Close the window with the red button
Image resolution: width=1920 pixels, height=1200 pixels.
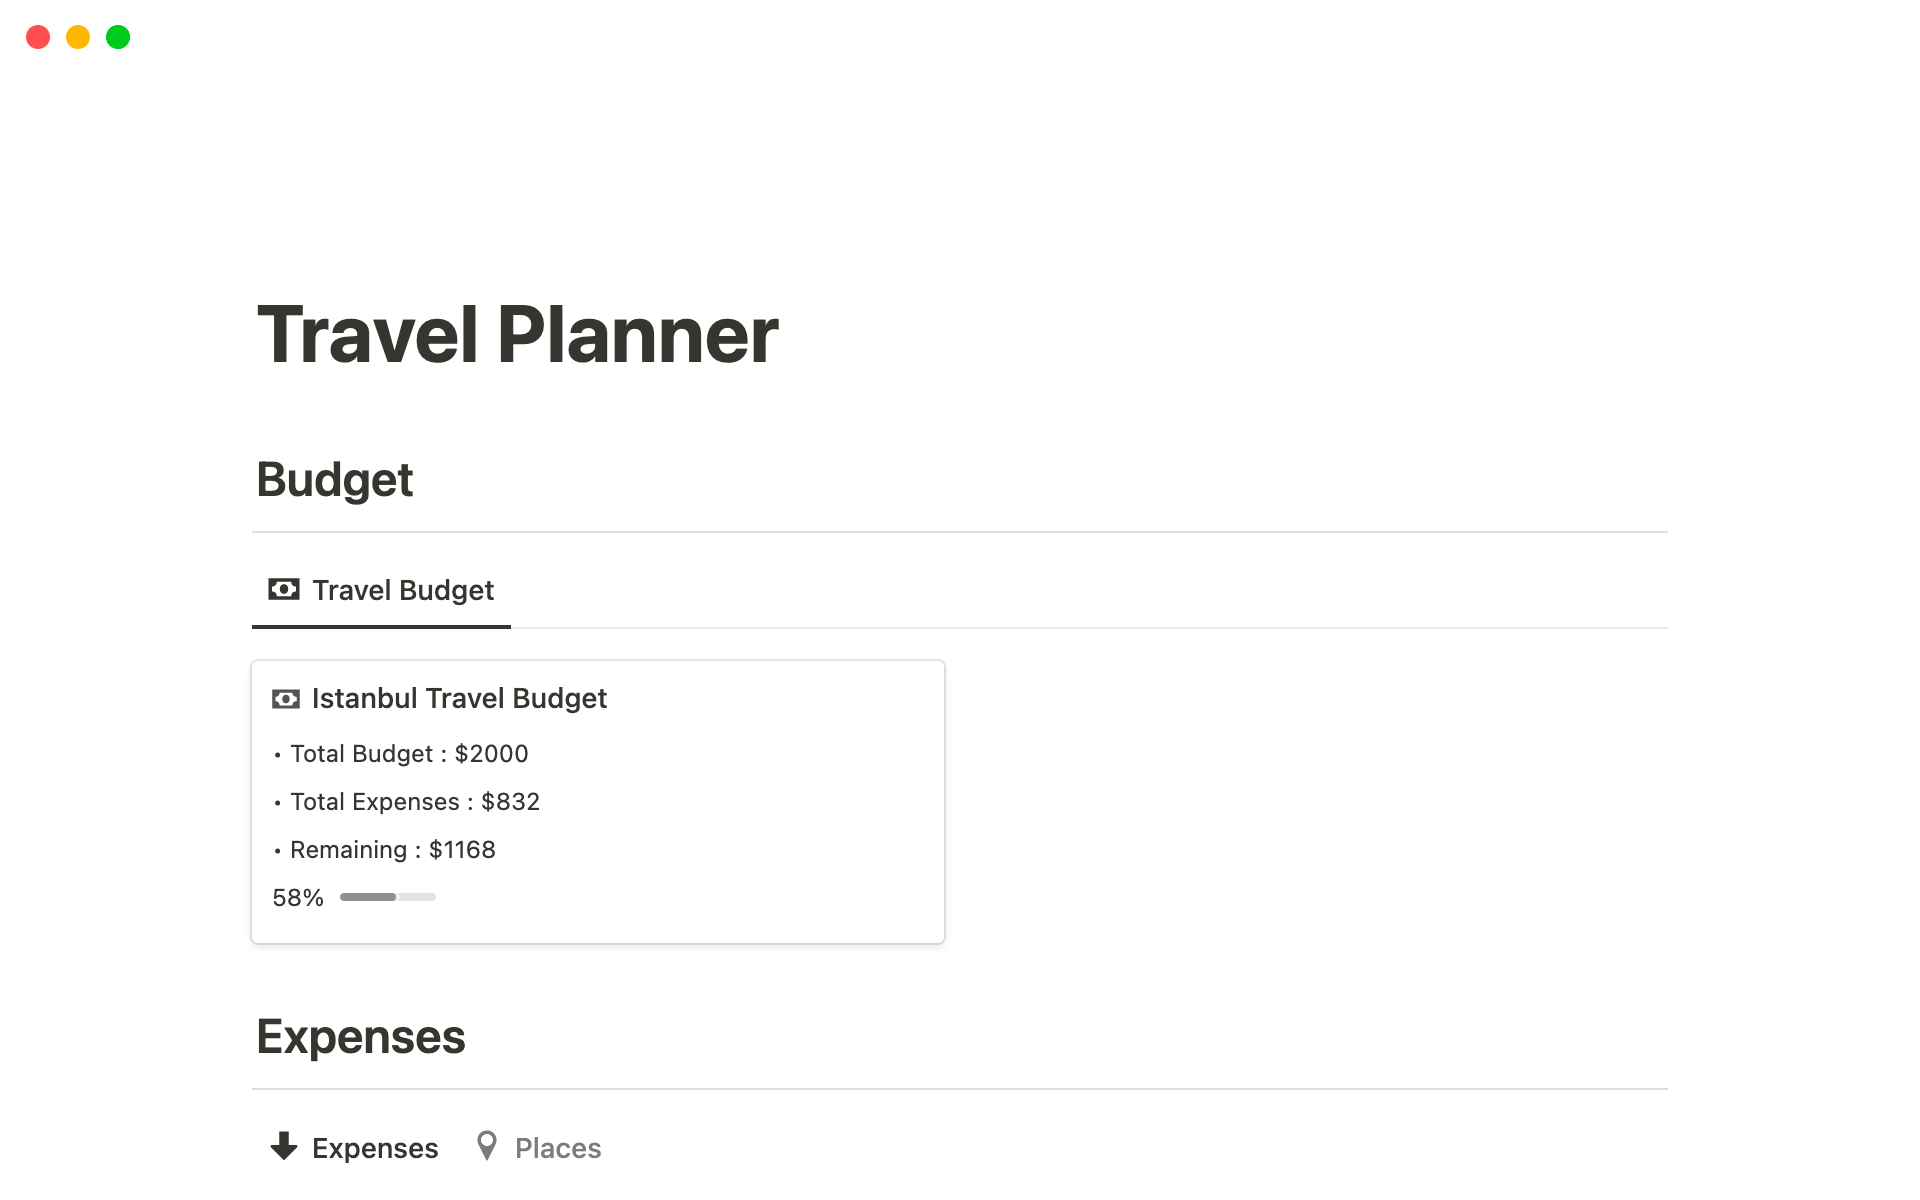(38, 37)
